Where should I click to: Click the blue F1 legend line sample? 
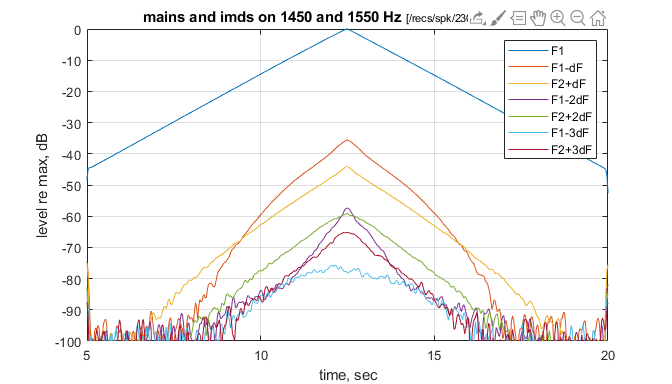(528, 51)
